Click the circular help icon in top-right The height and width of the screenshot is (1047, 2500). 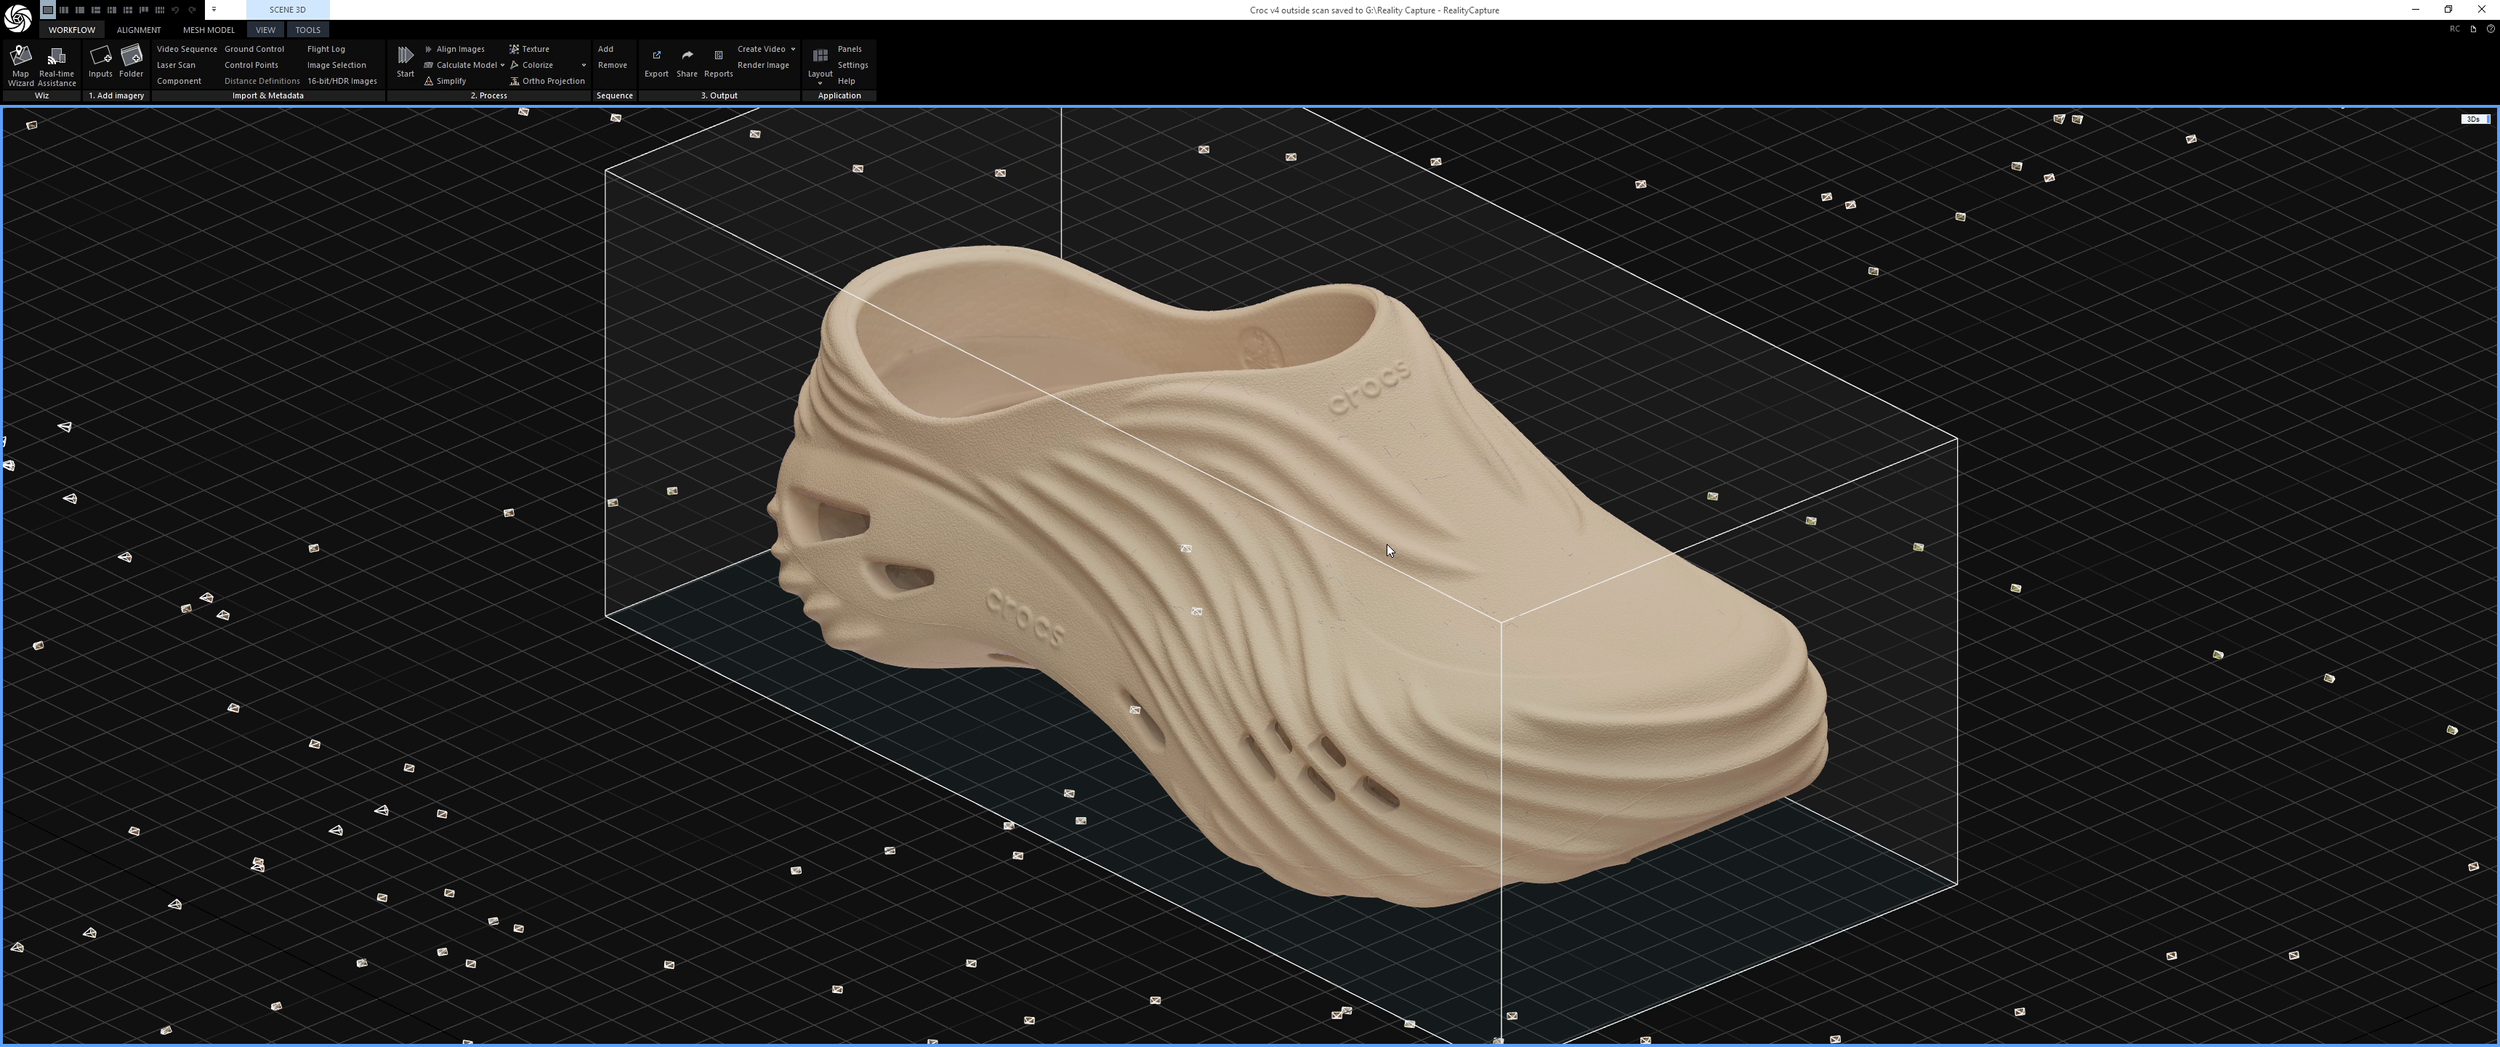tap(2490, 29)
